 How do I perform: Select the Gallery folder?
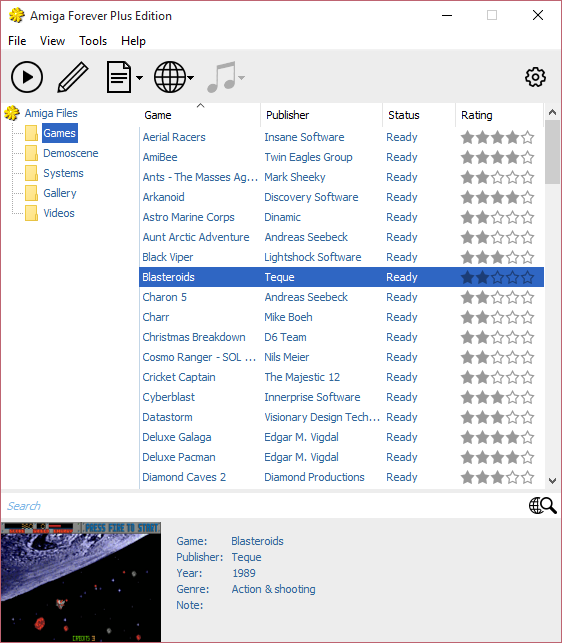coord(60,193)
